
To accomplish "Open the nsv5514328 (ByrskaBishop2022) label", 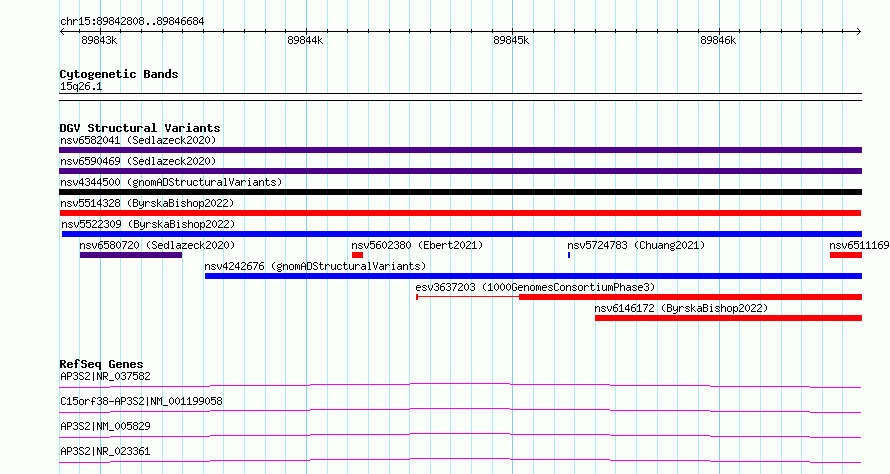I will click(x=147, y=203).
